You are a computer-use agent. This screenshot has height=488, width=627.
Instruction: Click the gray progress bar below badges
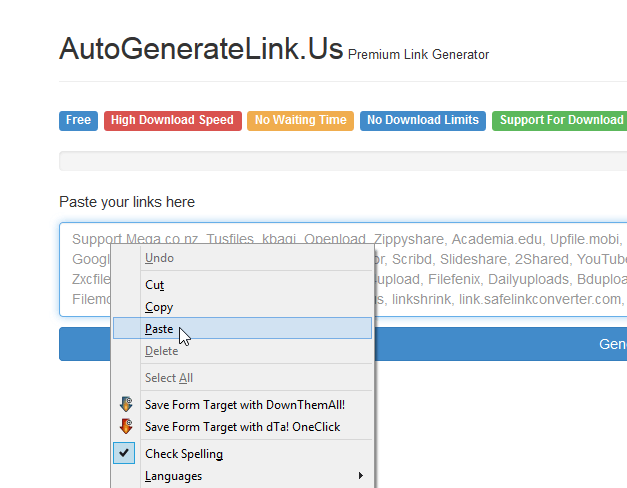343,161
